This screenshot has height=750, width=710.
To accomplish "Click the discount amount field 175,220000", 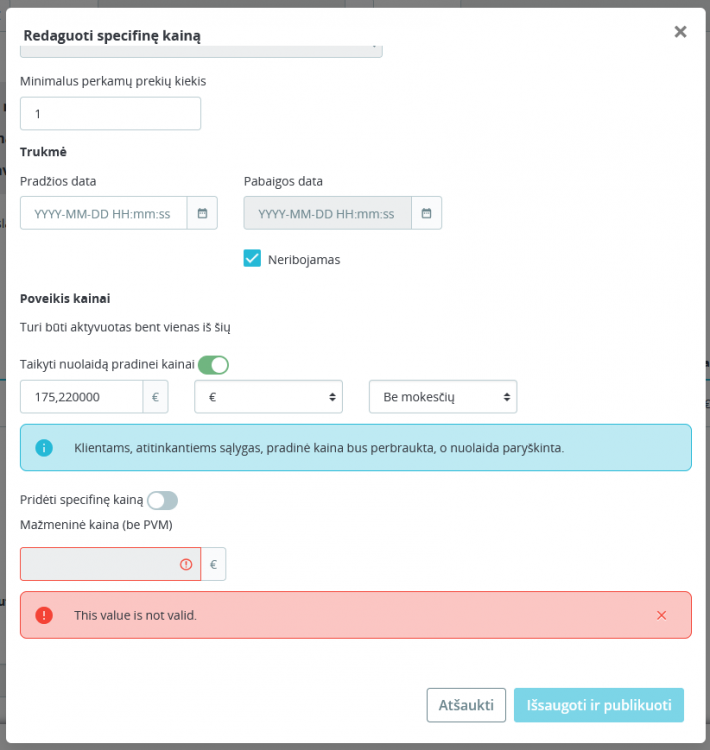I will tap(81, 397).
